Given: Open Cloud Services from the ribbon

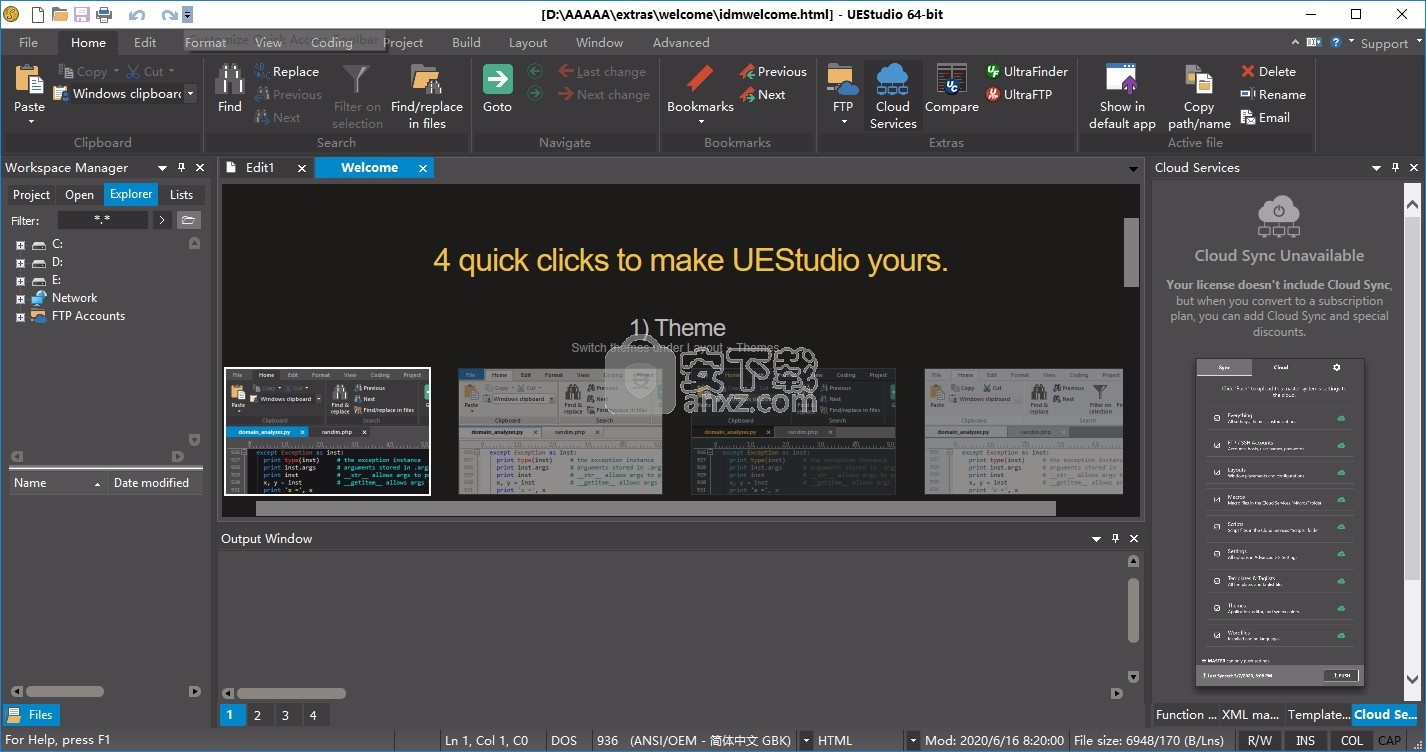Looking at the screenshot, I should pyautogui.click(x=893, y=96).
